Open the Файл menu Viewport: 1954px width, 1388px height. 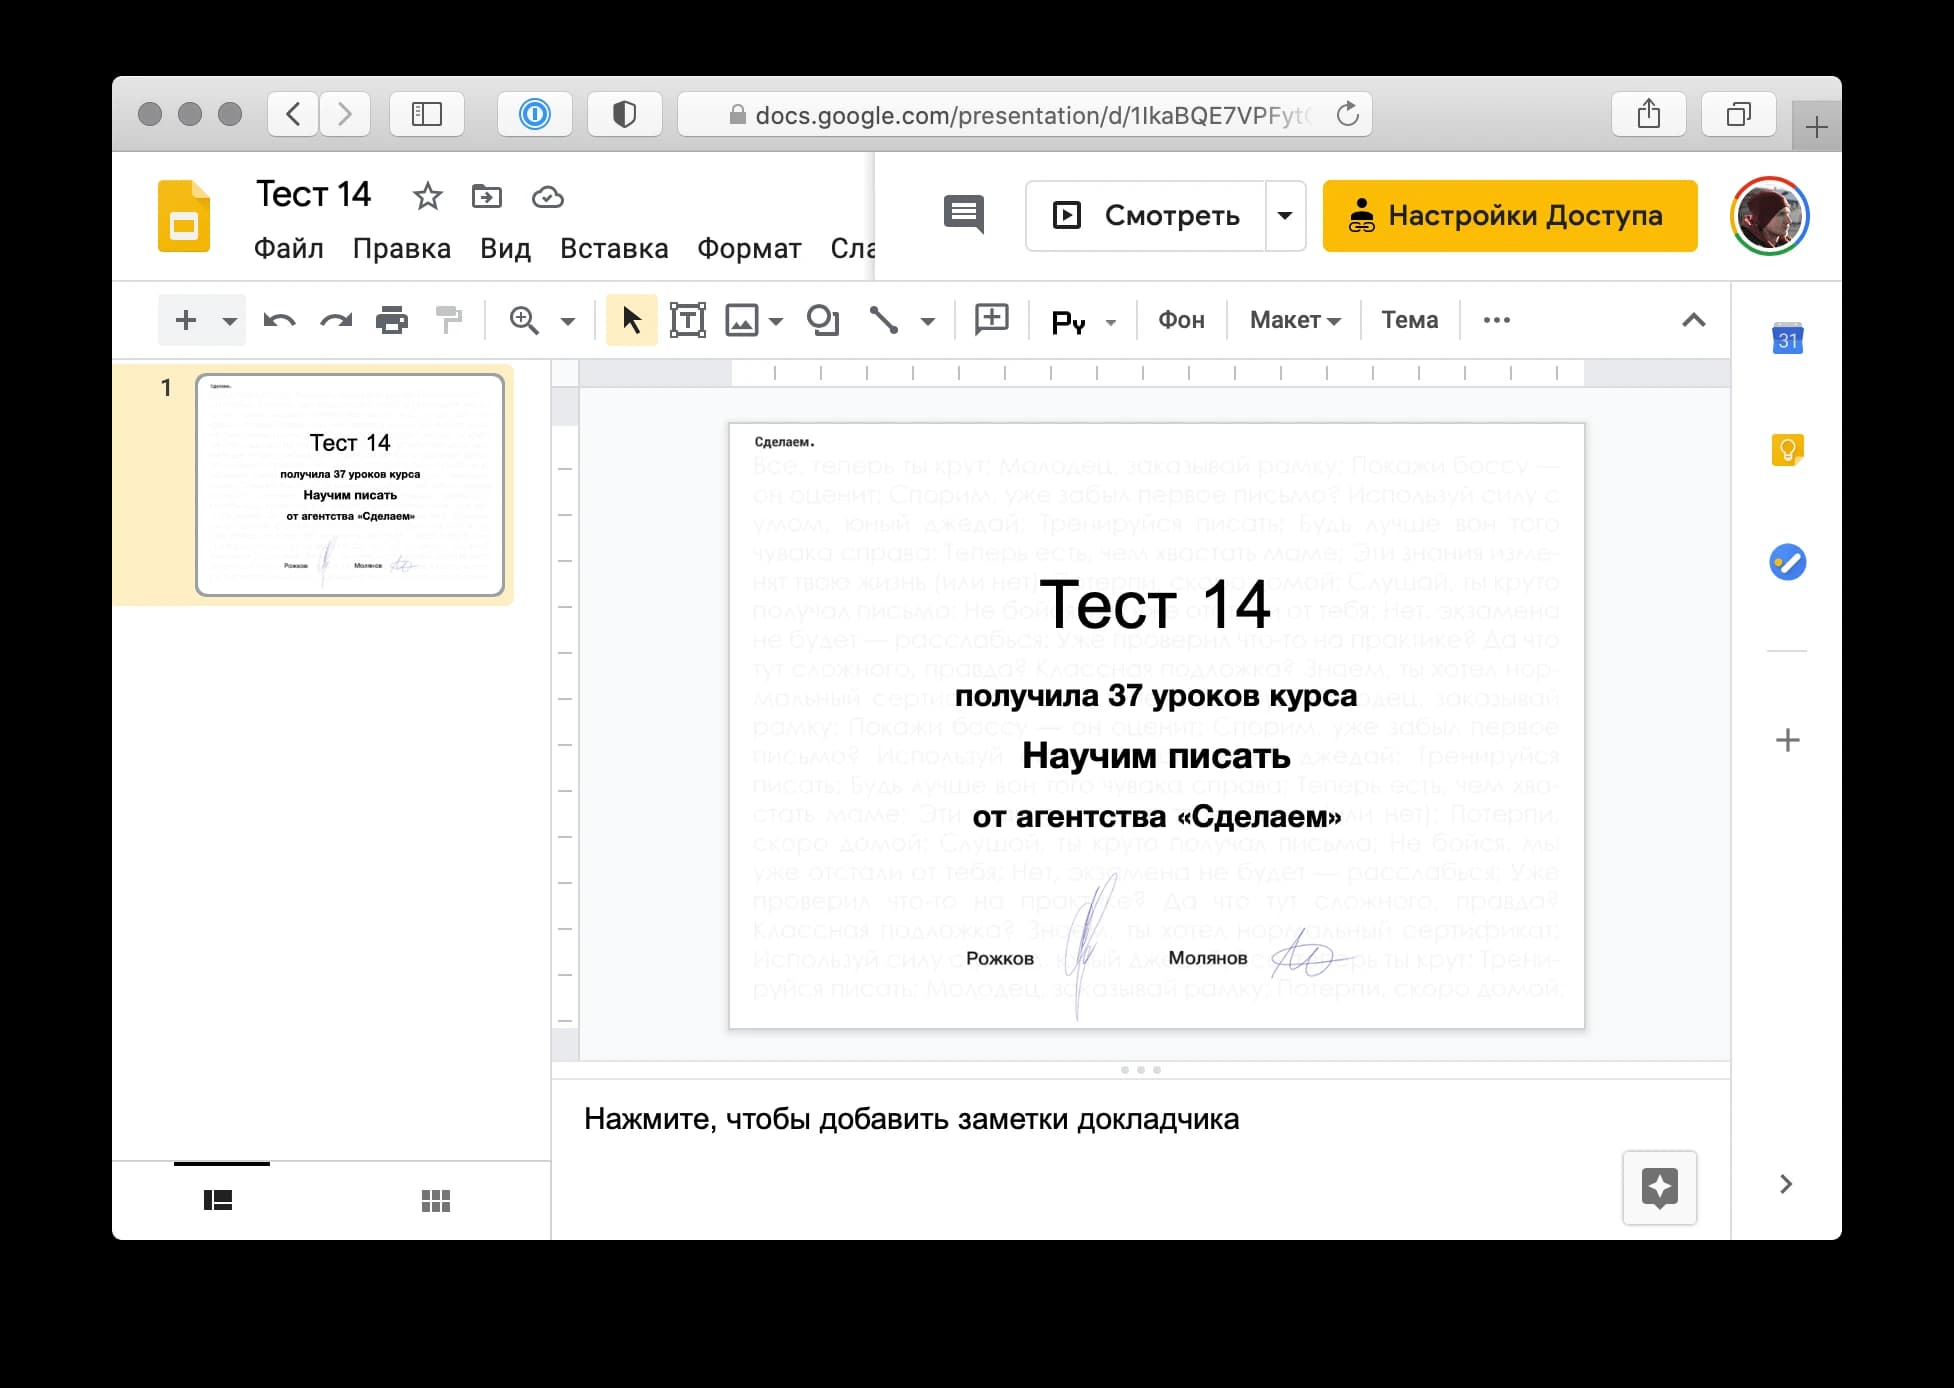288,248
